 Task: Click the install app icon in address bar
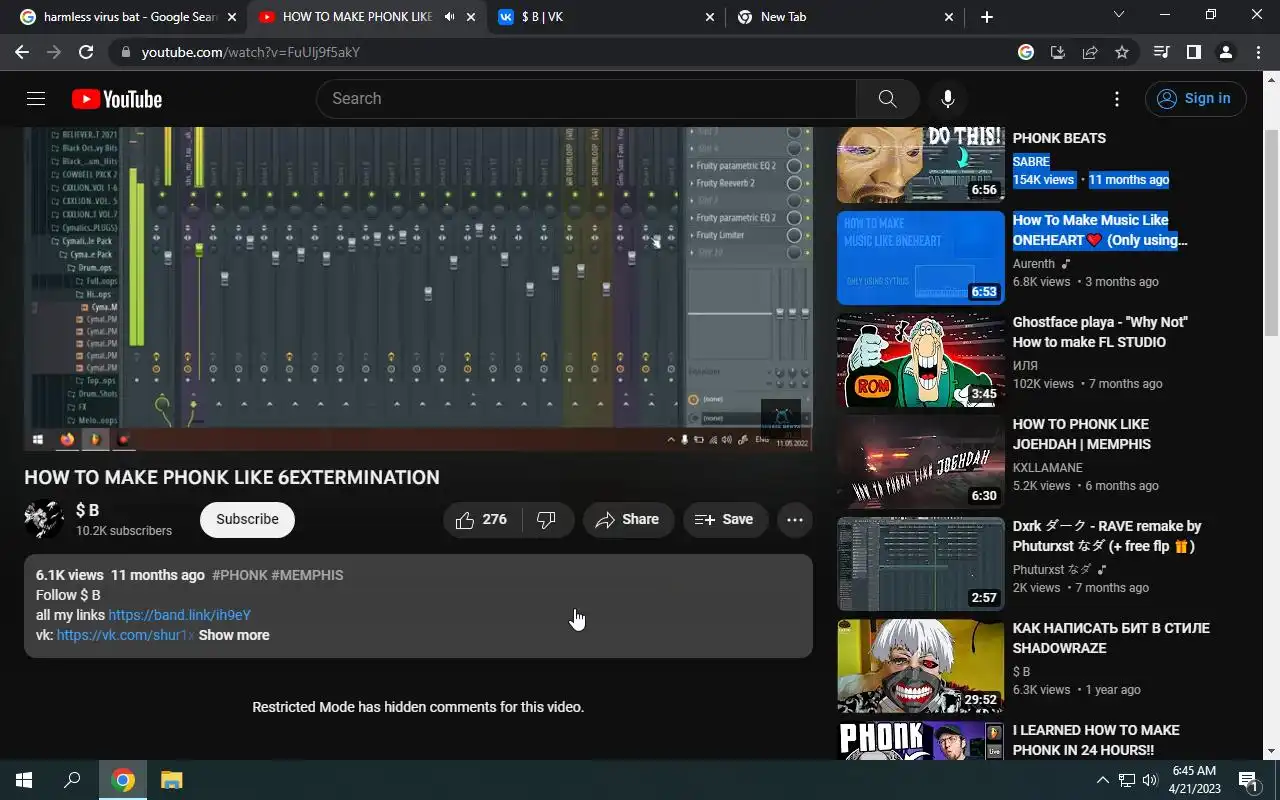pos(1058,52)
